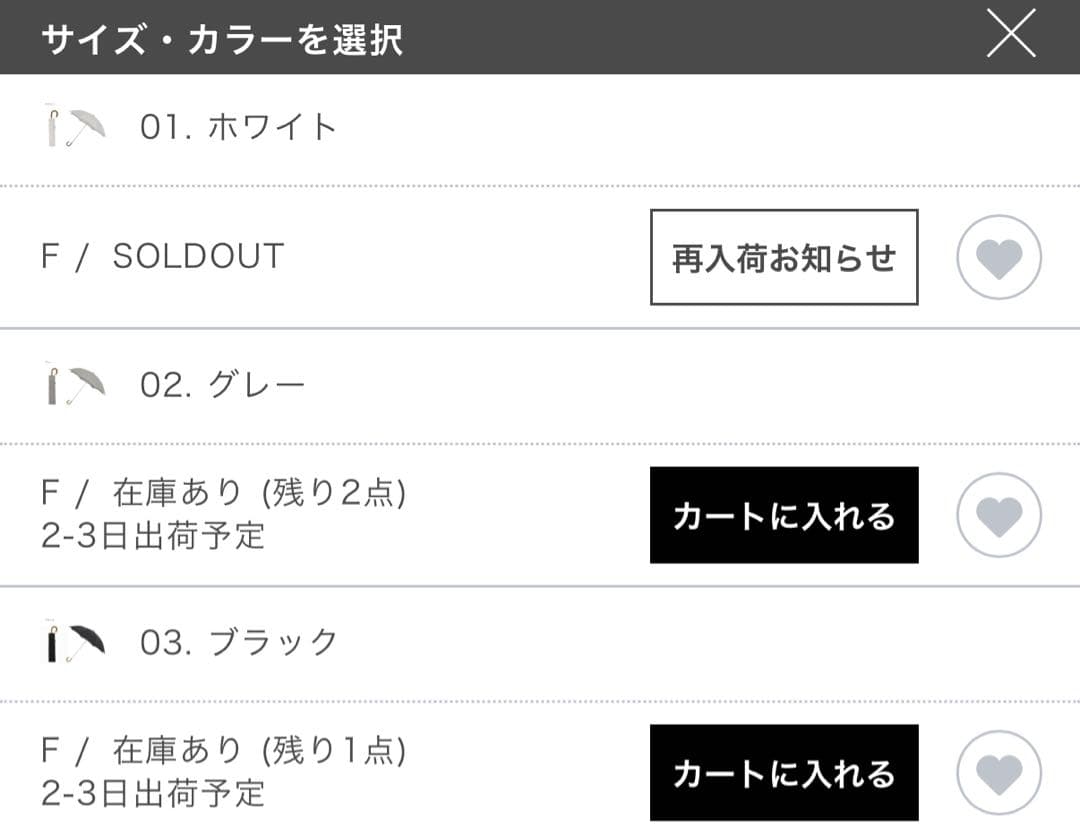Click the 2-3日出荷予定 shipping text under gray
Viewport: 1080px width, 837px height.
coord(153,536)
